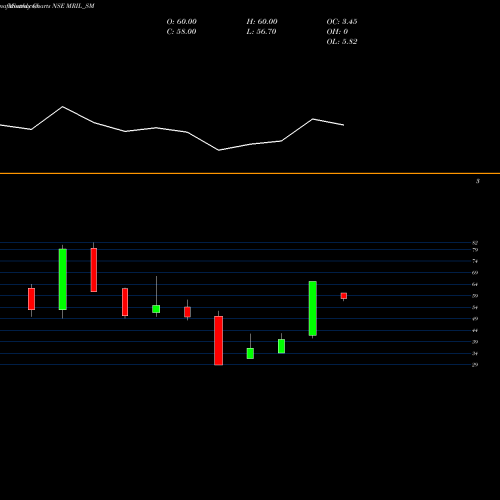The width and height of the screenshot is (500, 500).
Task: Click the 49 price axis label
Action: [x=475, y=319]
